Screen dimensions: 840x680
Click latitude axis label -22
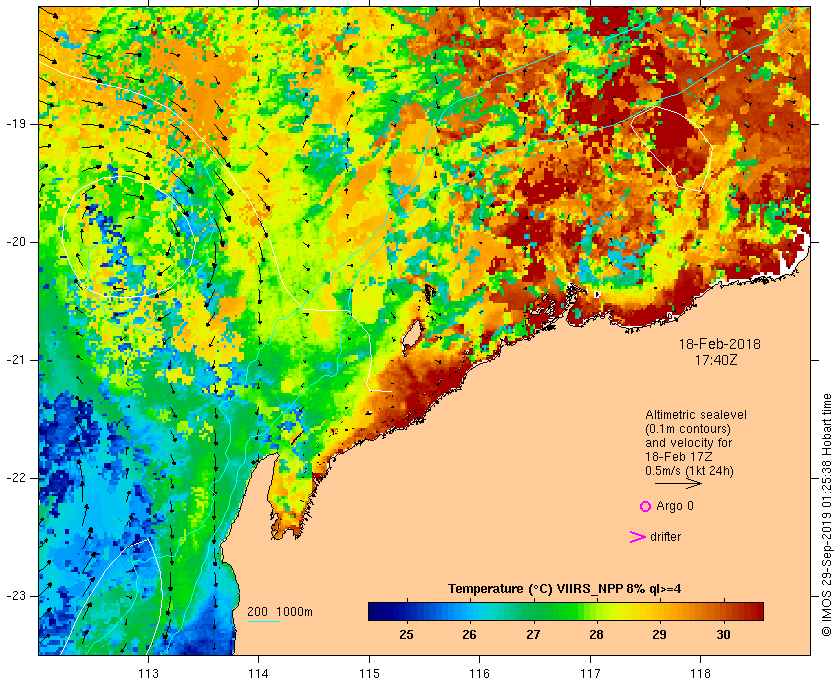[x=16, y=477]
